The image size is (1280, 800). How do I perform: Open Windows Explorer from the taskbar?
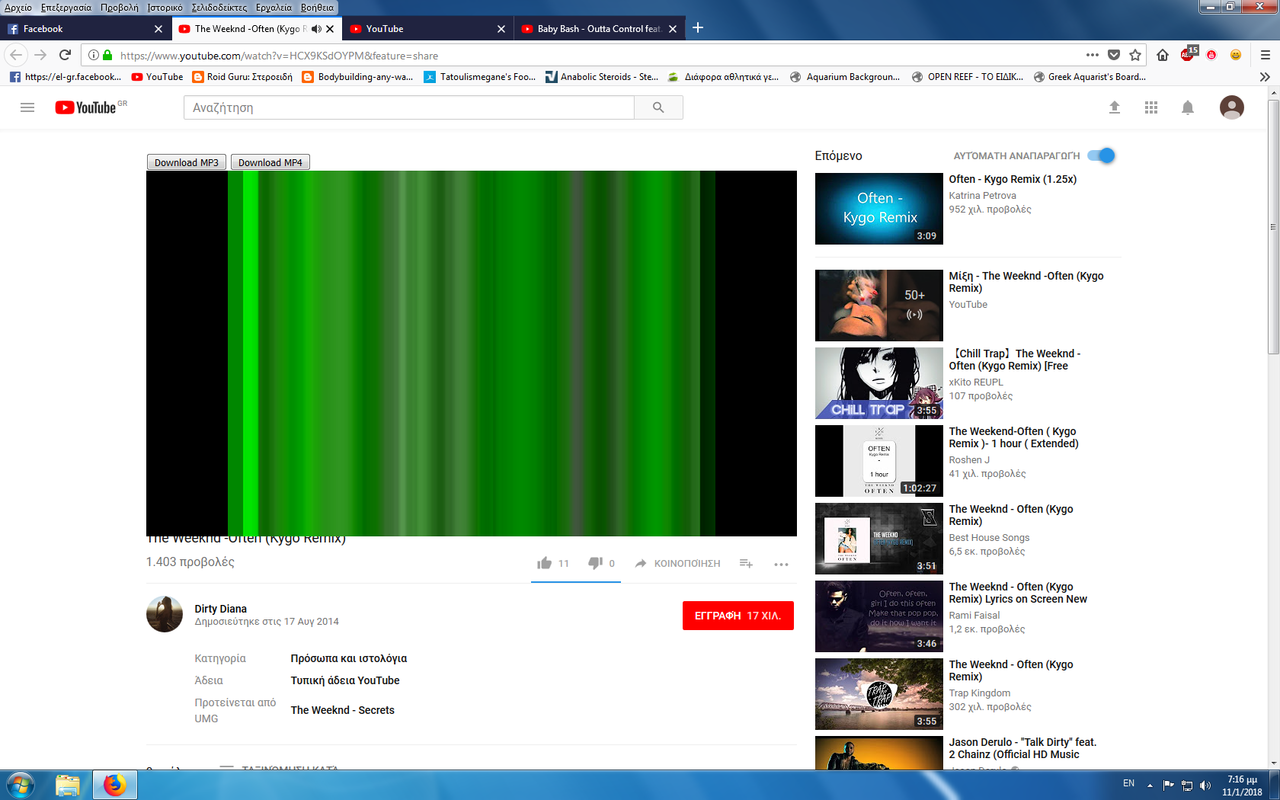(x=68, y=785)
